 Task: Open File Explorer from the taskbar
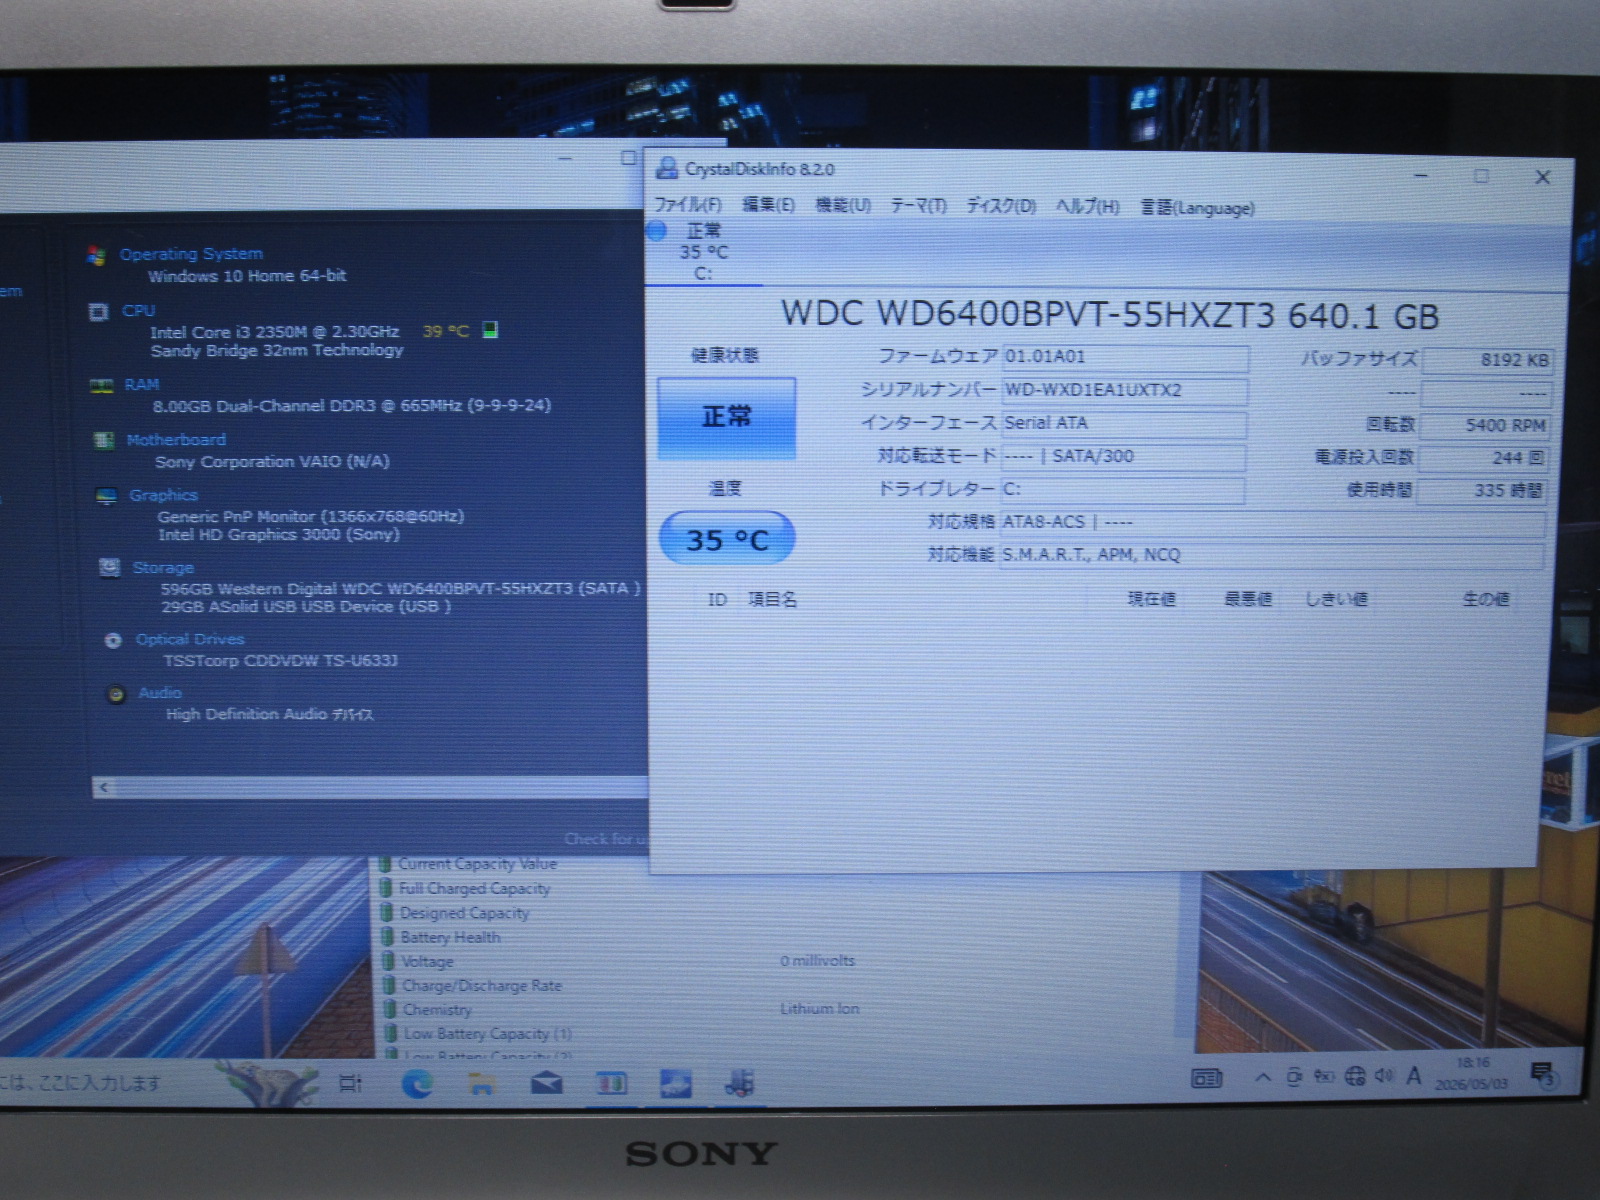tap(482, 1083)
